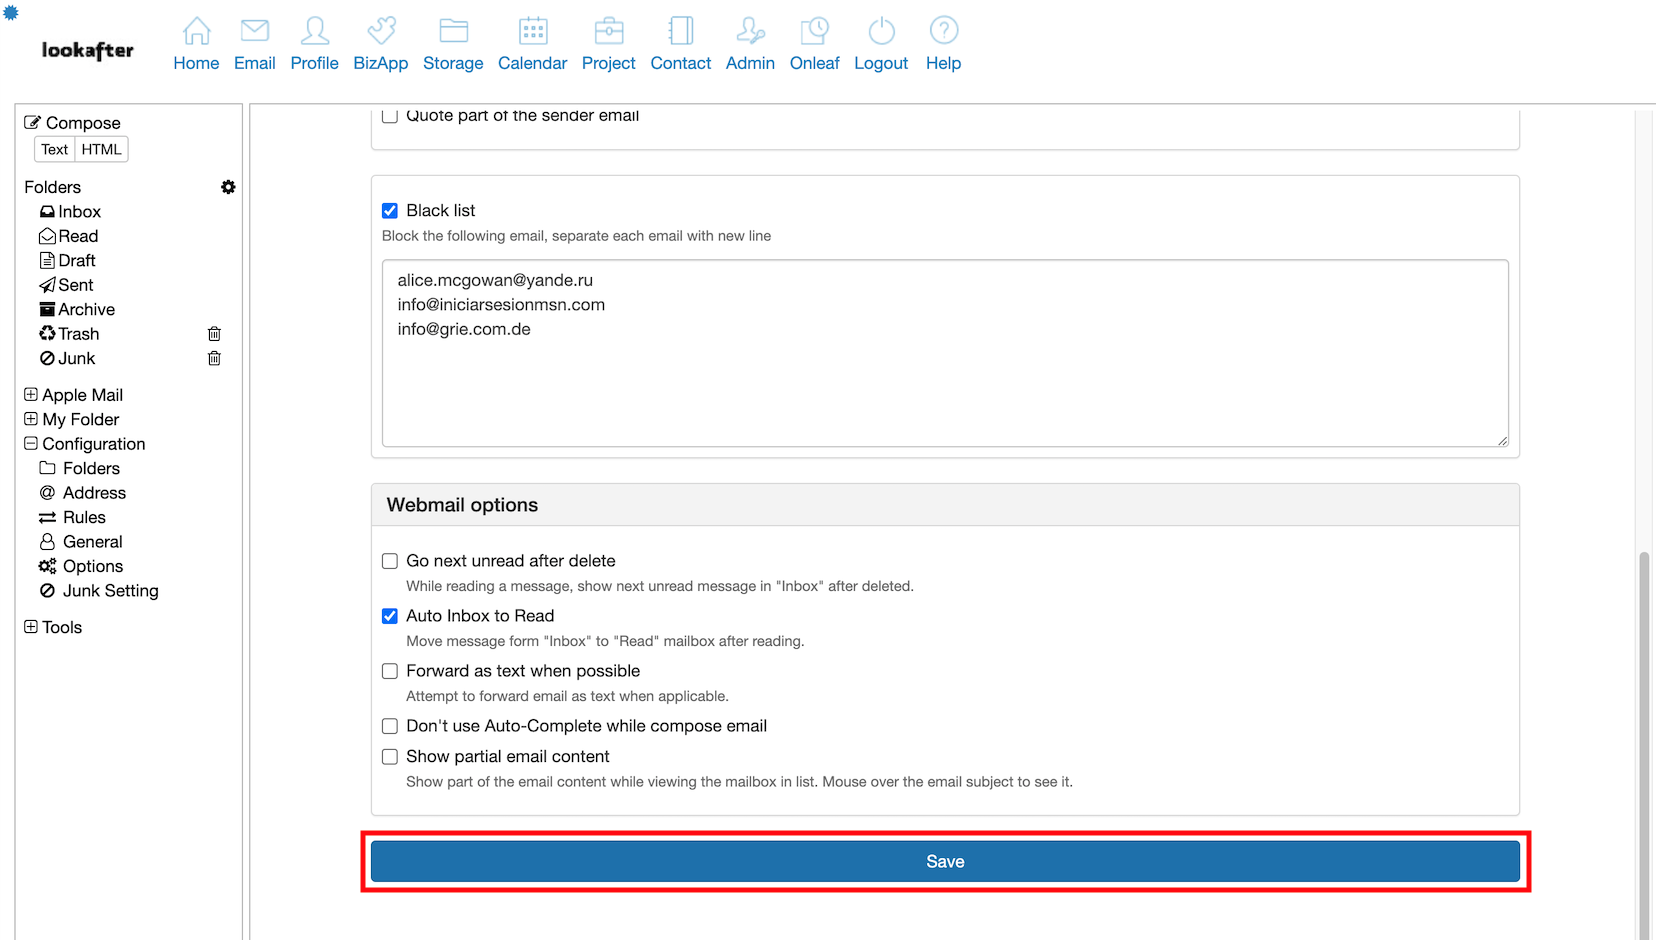Expand the Tools section
Image resolution: width=1656 pixels, height=940 pixels.
pos(31,627)
